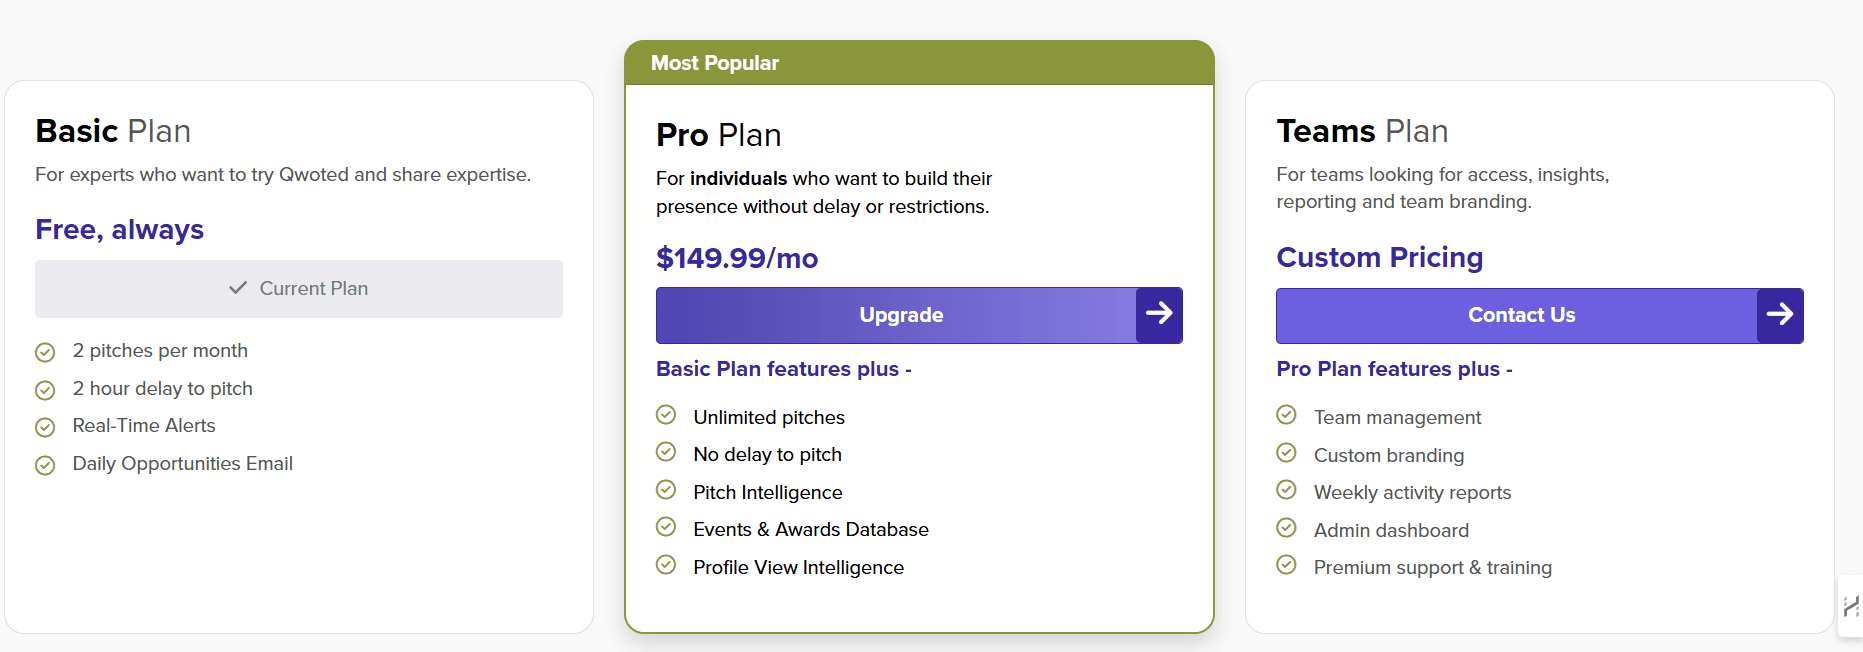1863x652 pixels.
Task: Click the checkmark icon beside 2 pitches per month
Action: coord(45,352)
